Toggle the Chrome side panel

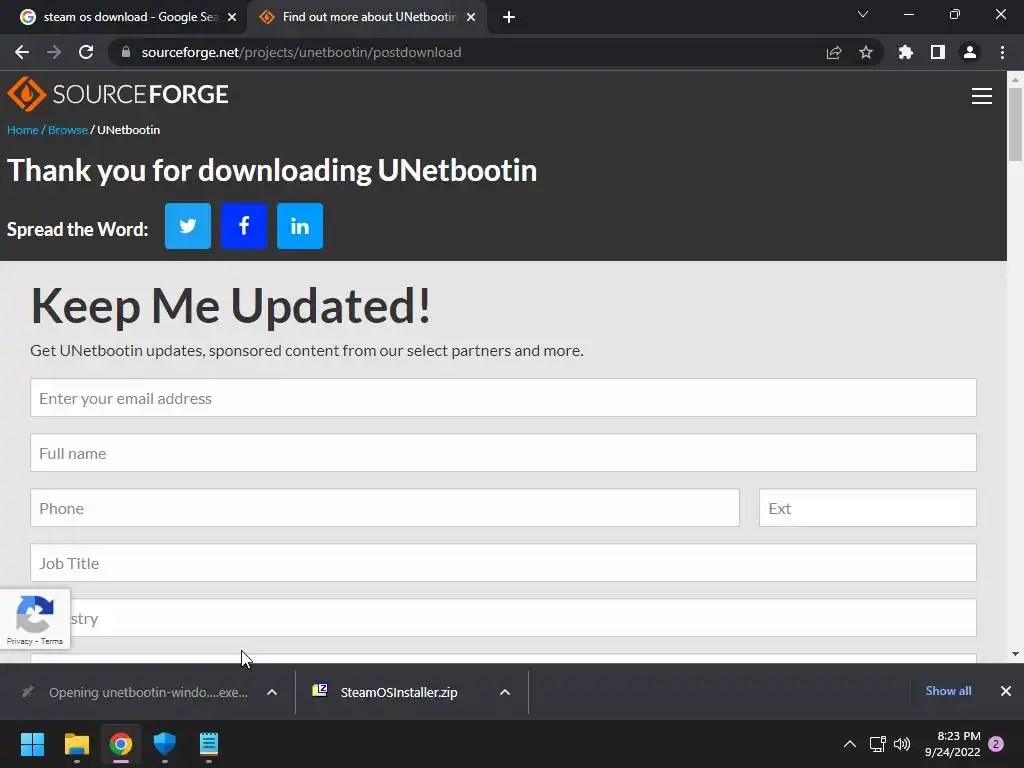point(938,52)
